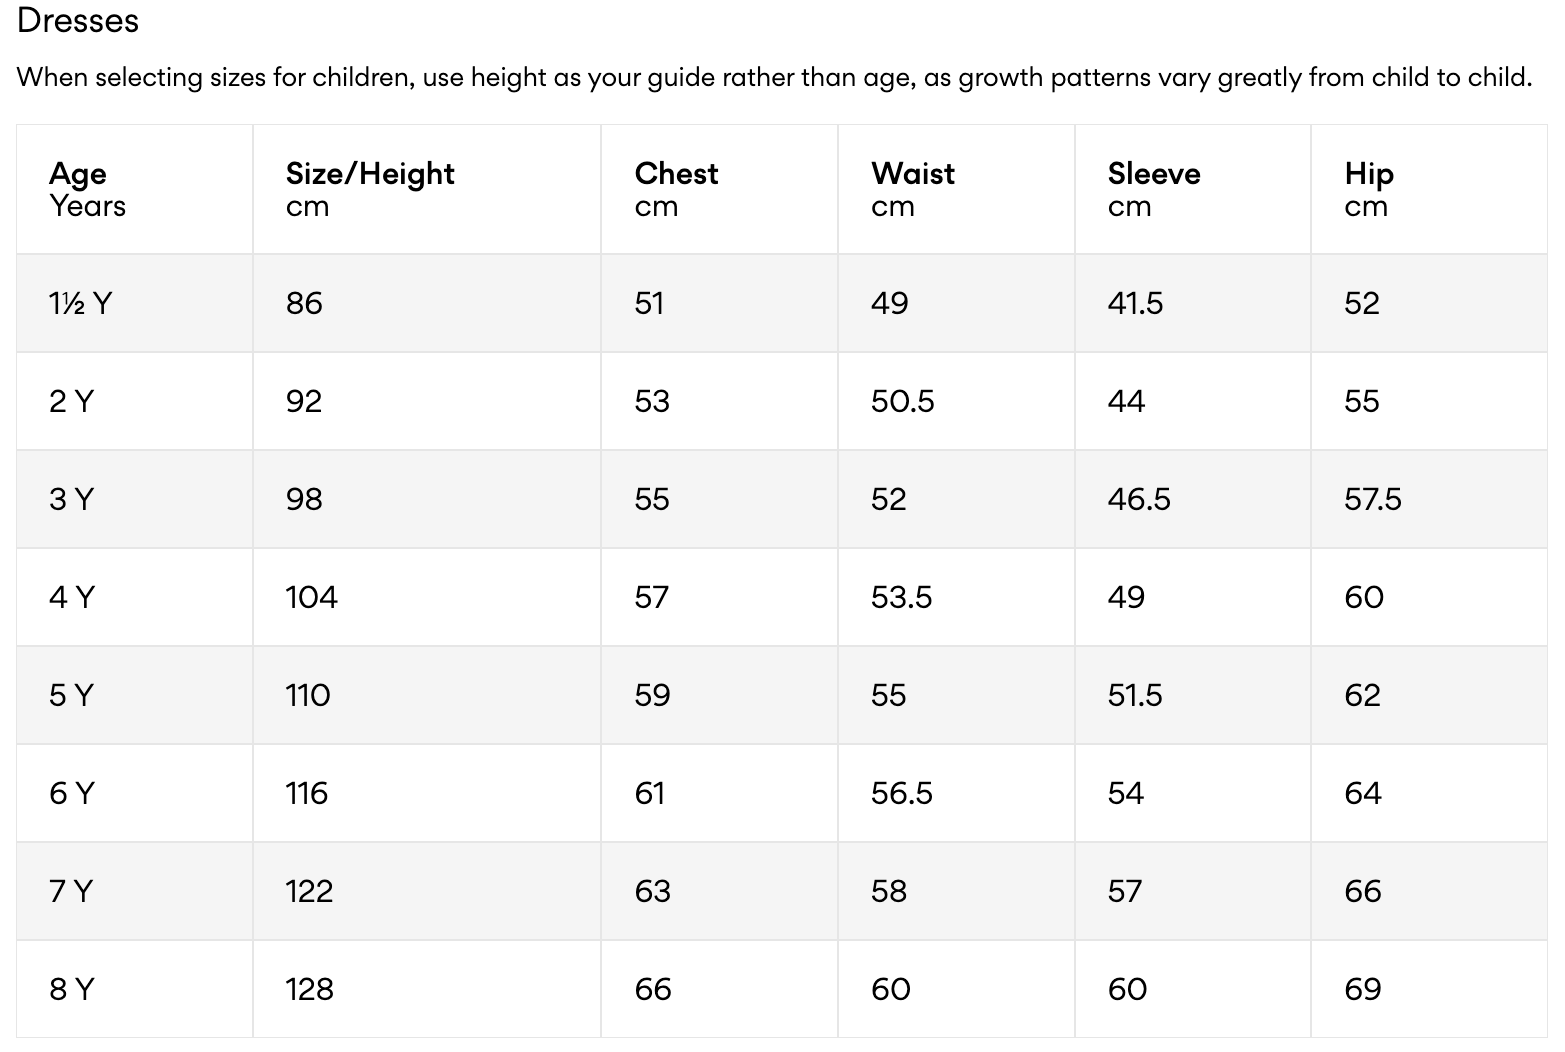This screenshot has height=1052, width=1565.
Task: Select the 8 Y age cell
Action: click(x=71, y=989)
